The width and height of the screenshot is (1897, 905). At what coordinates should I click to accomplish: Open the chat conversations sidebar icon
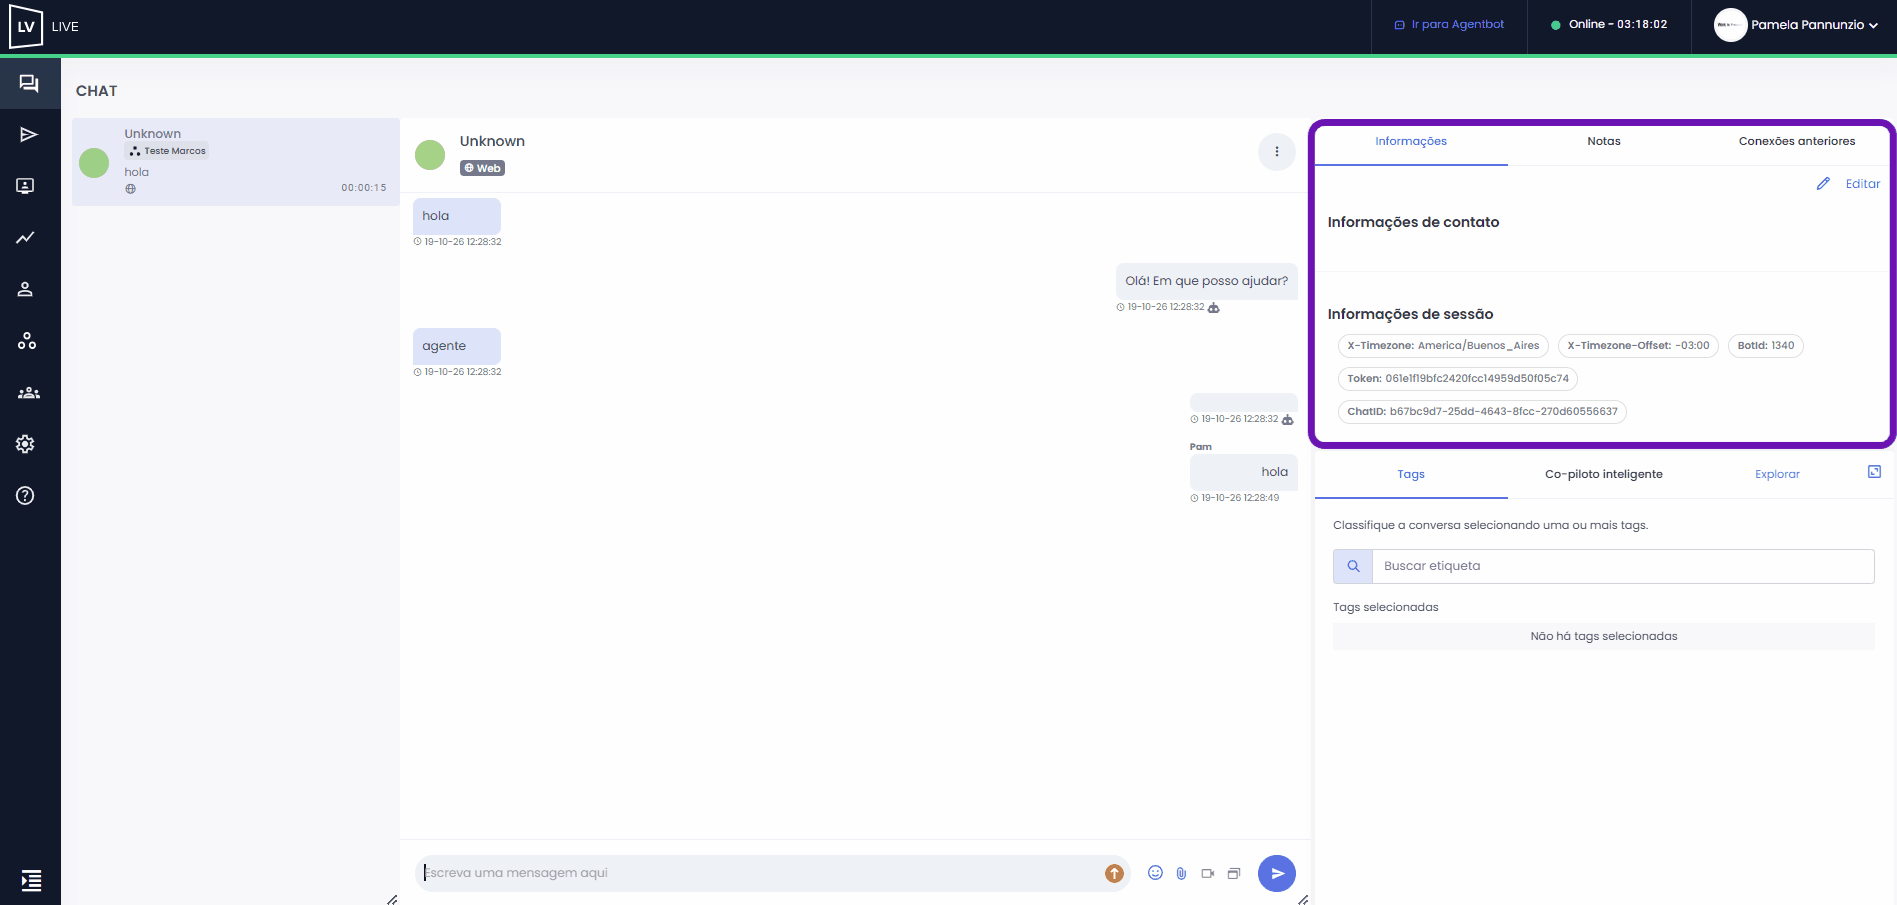click(29, 84)
